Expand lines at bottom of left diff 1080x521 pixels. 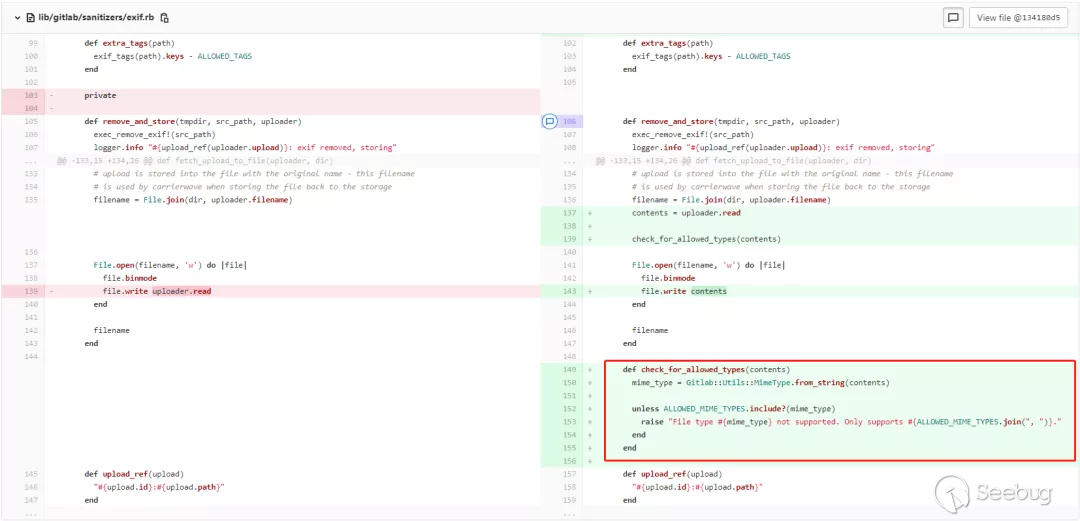tap(33, 513)
